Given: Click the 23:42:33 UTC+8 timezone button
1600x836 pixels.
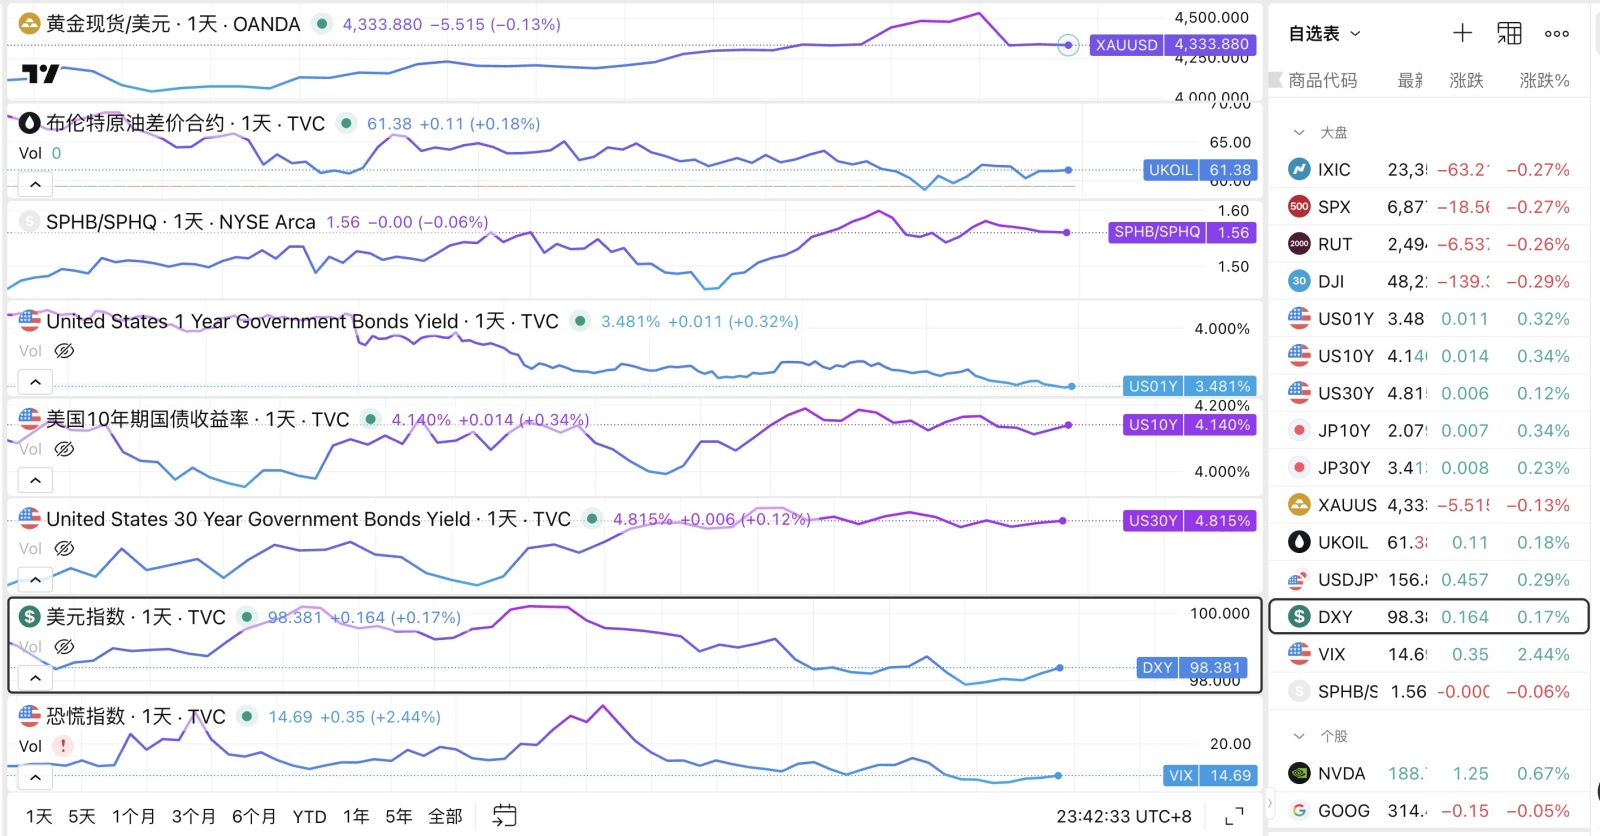Looking at the screenshot, I should (x=1124, y=816).
